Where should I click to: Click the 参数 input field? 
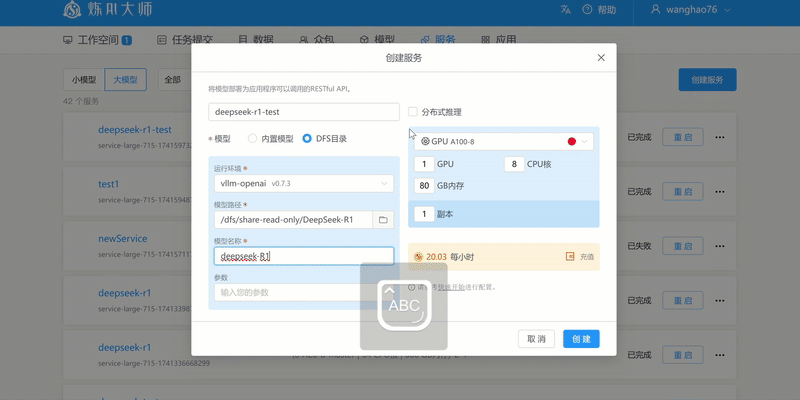pyautogui.click(x=304, y=292)
